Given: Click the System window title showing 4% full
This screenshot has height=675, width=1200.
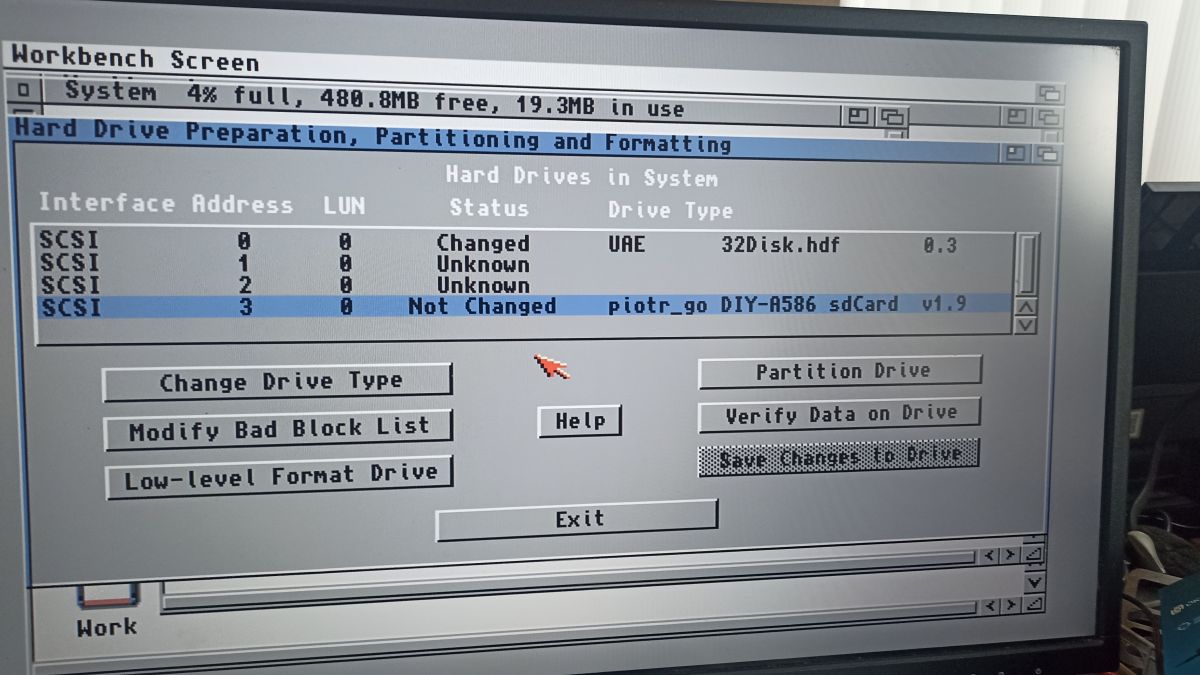Looking at the screenshot, I should [x=375, y=97].
